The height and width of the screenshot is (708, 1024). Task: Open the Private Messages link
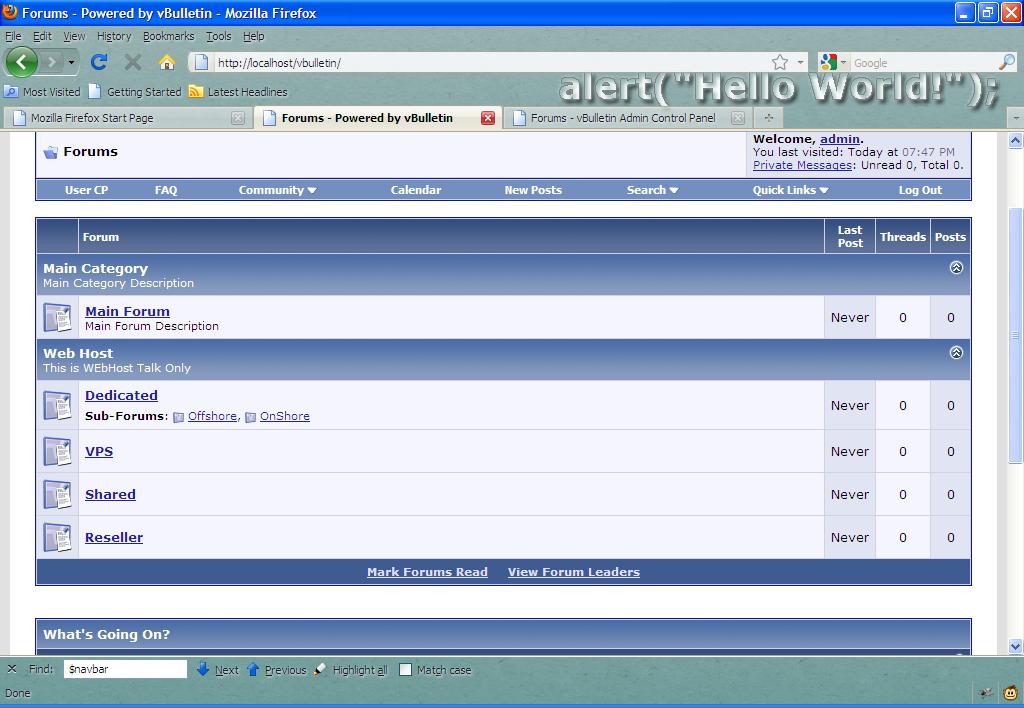point(803,165)
